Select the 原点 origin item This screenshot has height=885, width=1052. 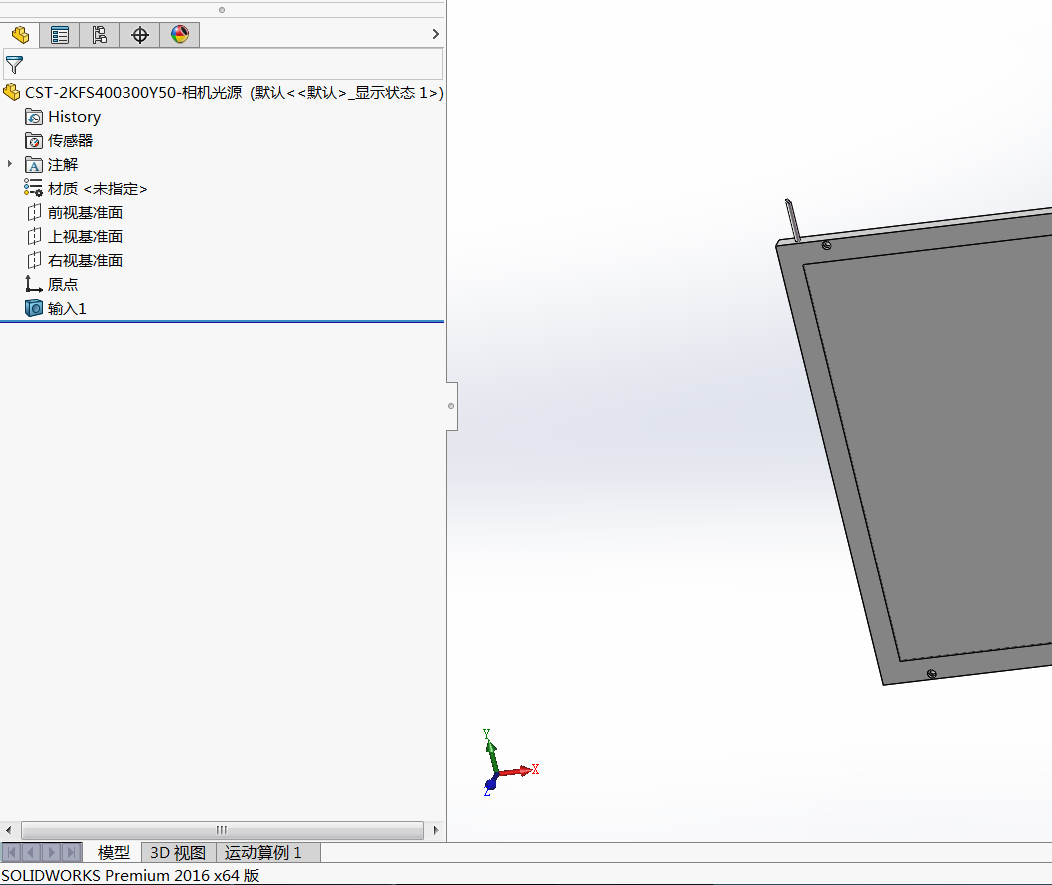62,285
